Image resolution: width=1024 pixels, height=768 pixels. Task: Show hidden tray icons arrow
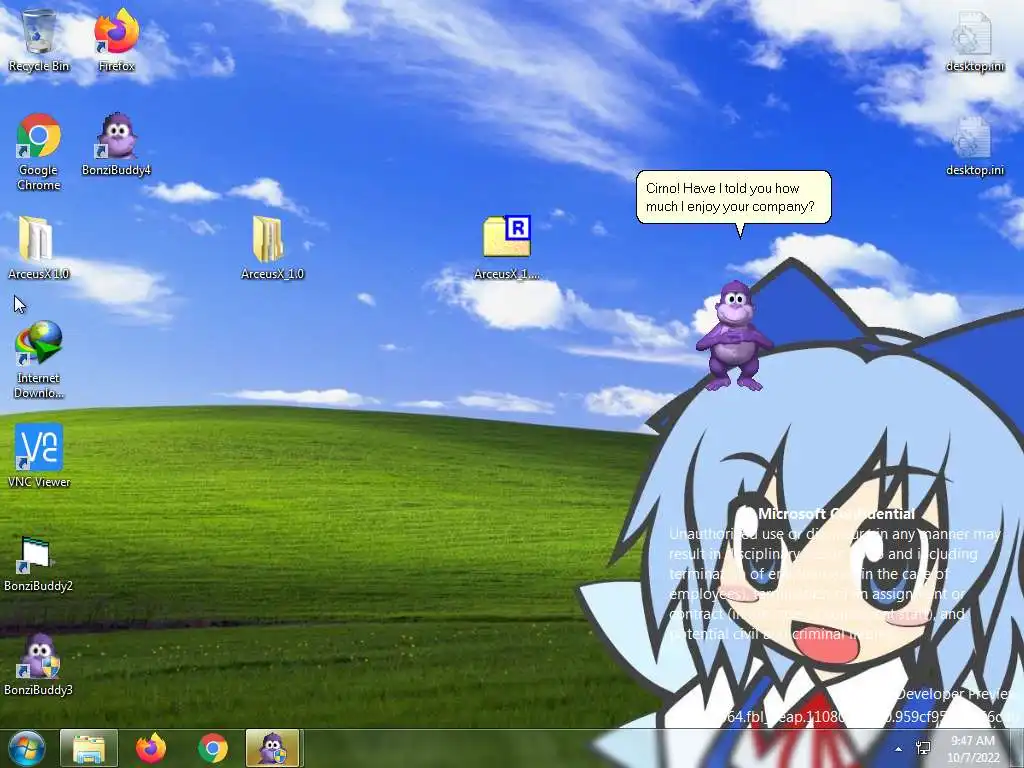click(899, 749)
